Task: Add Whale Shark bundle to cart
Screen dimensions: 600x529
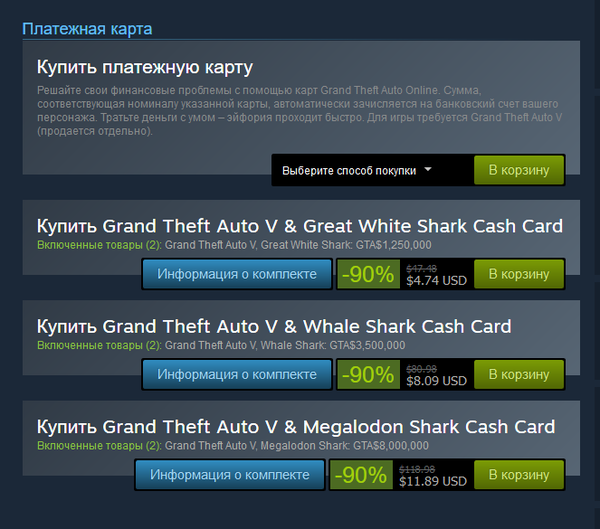Action: tap(519, 374)
